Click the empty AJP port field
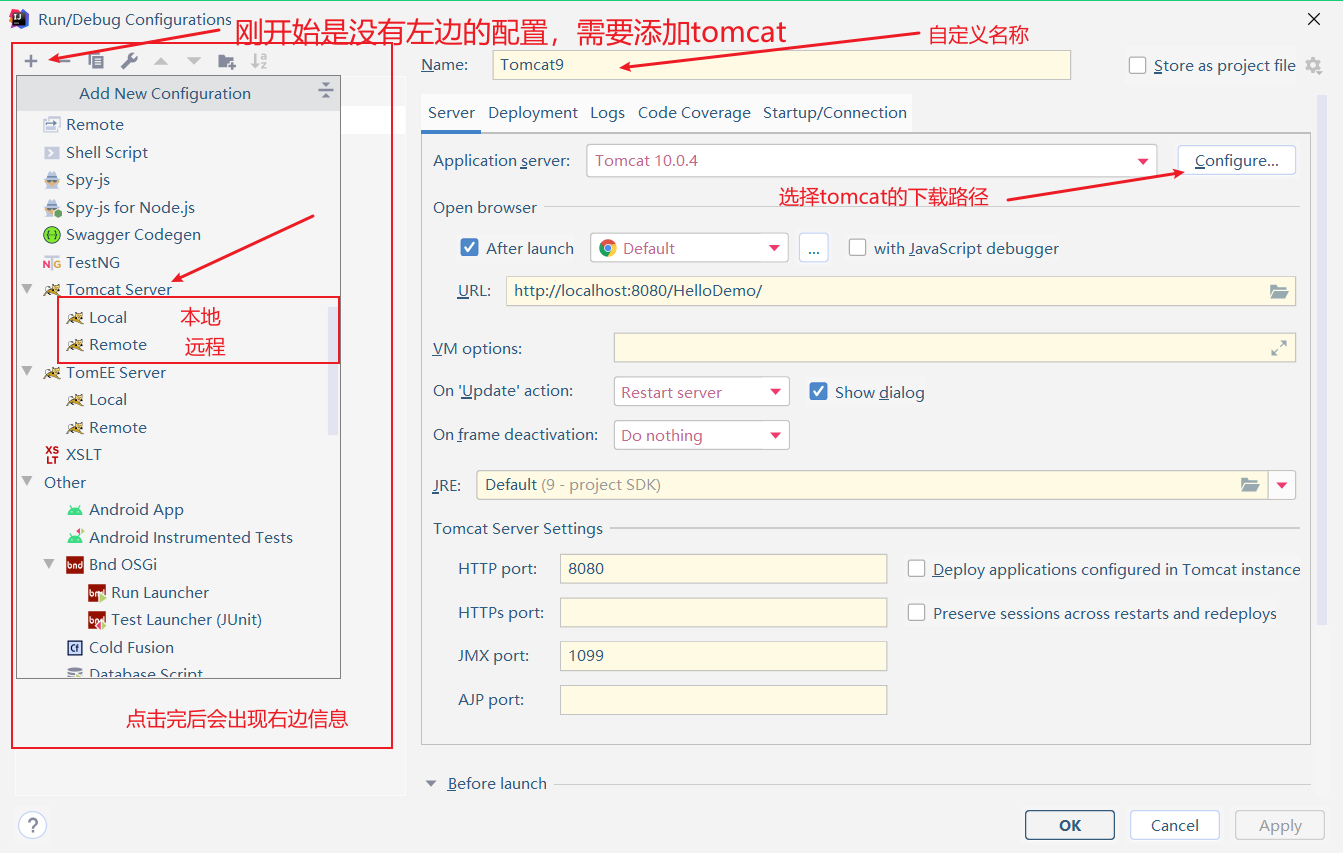 pyautogui.click(x=723, y=700)
